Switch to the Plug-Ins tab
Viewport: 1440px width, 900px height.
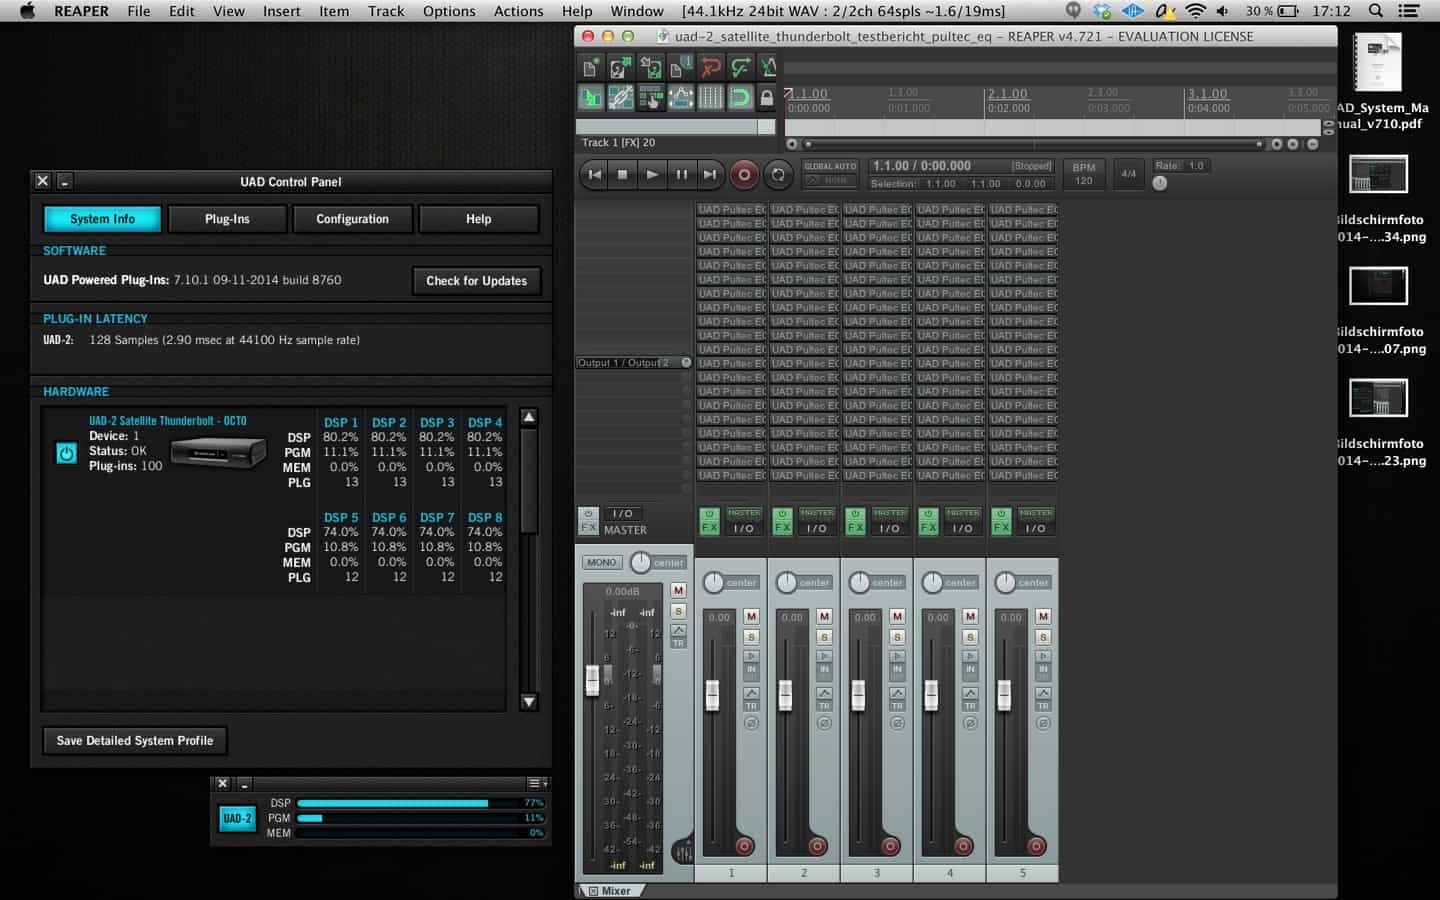point(227,219)
